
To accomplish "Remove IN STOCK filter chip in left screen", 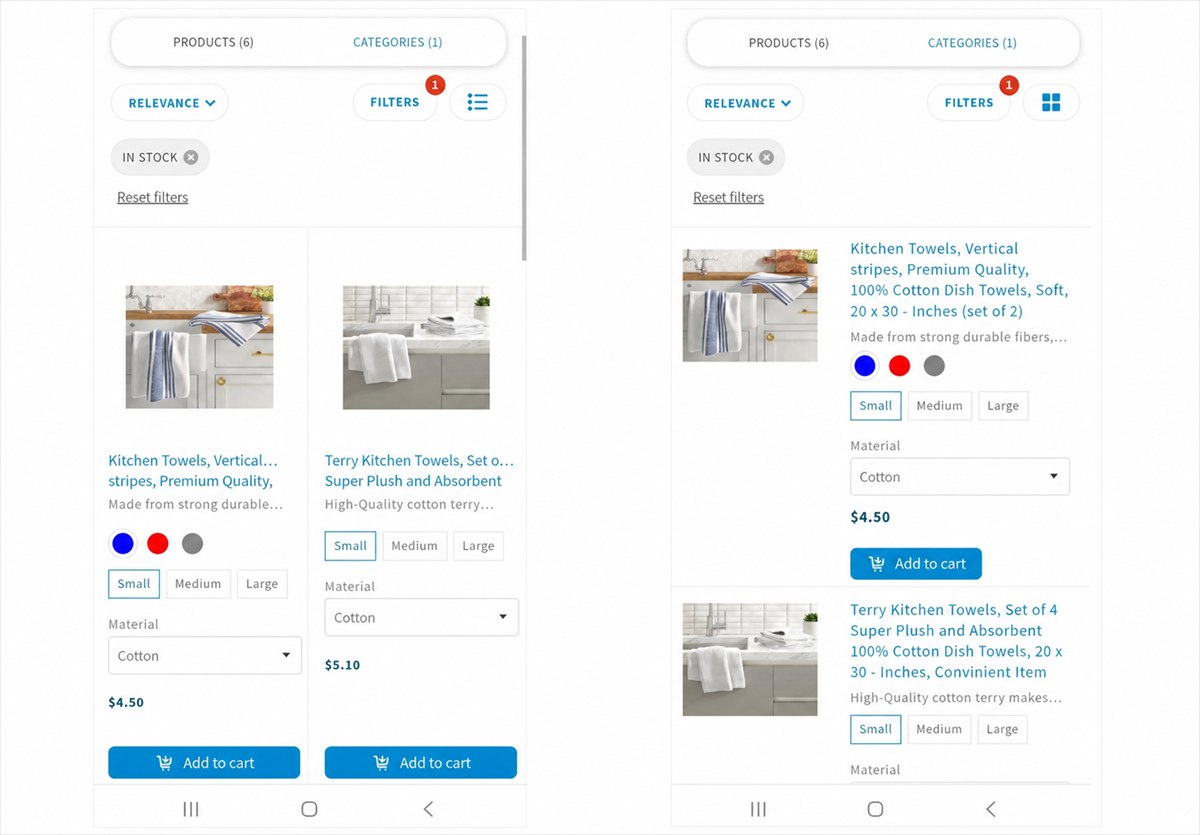I will 191,157.
